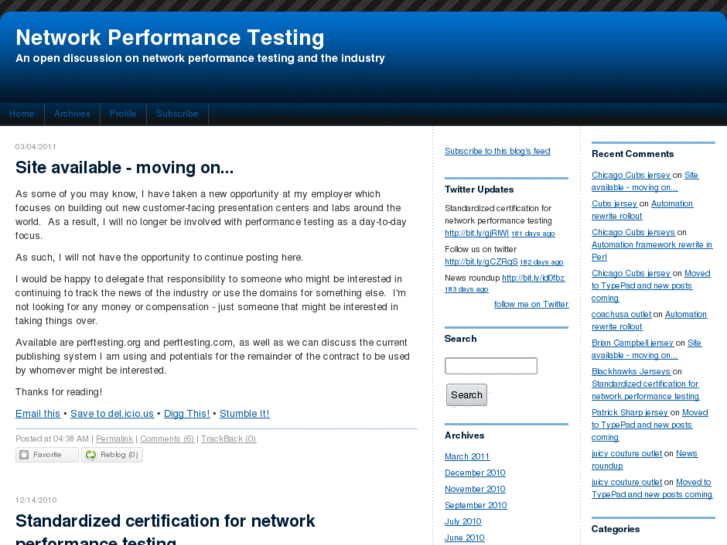Open 'Moved to TypePad and new posts coming' bottom link
This screenshot has height=545, width=727.
652,488
